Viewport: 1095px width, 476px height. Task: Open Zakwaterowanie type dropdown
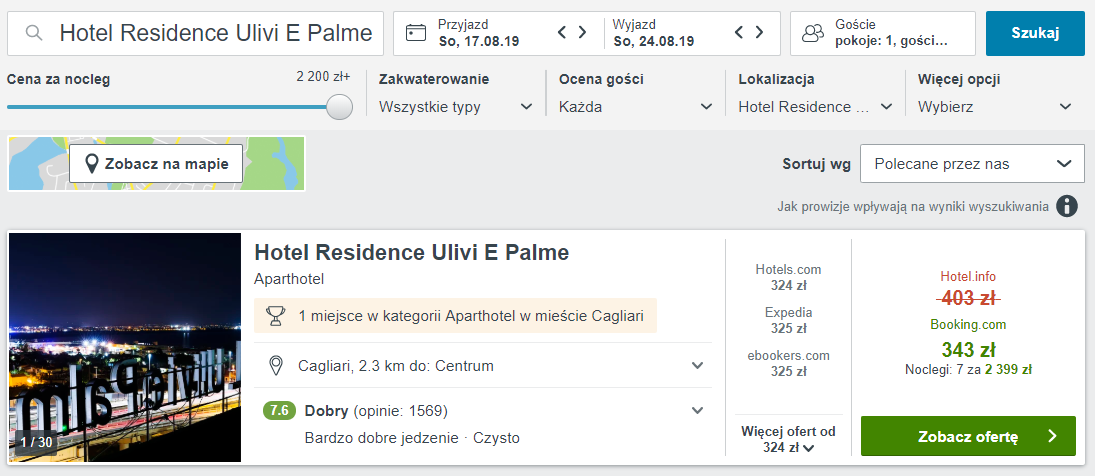point(455,107)
